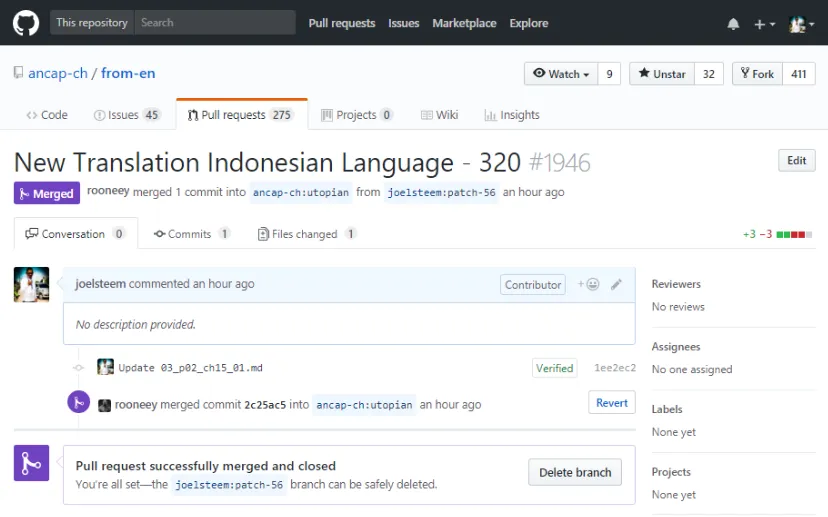
Task: Select the Files changed 1 tab
Action: (x=307, y=233)
